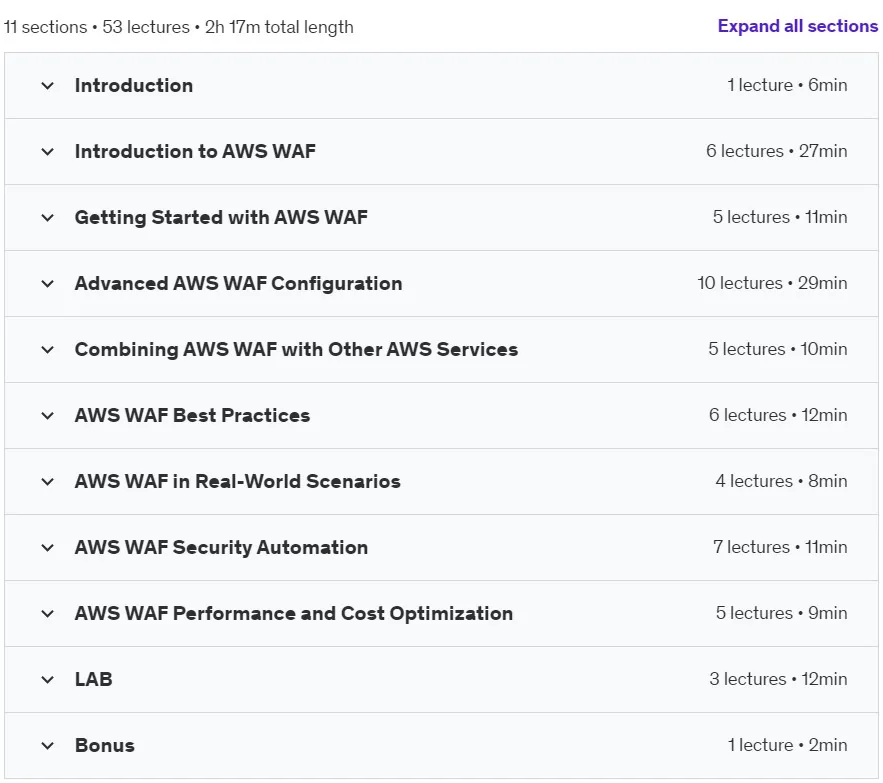Screen dimensions: 883x783
Task: Open the Introduction to AWS WAF title
Action: pos(195,152)
